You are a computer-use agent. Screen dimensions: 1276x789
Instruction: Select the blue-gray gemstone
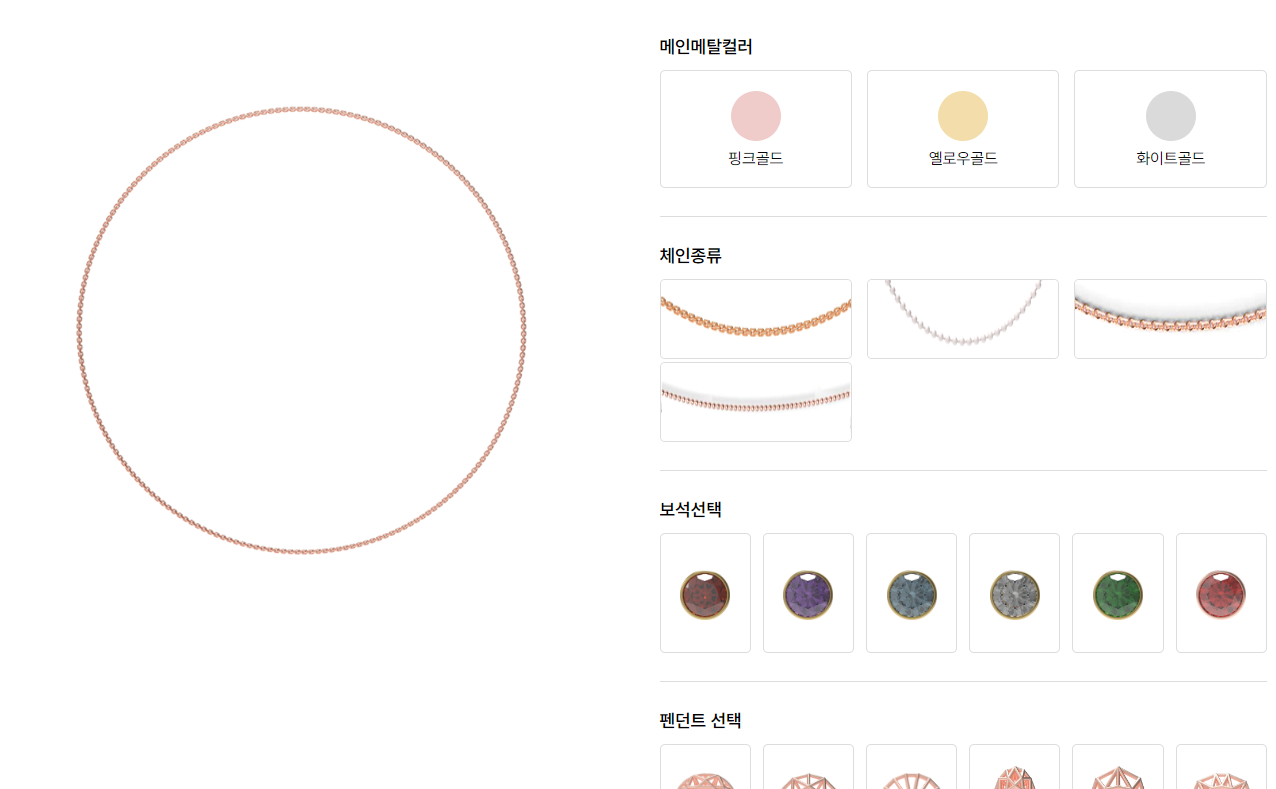(x=911, y=593)
